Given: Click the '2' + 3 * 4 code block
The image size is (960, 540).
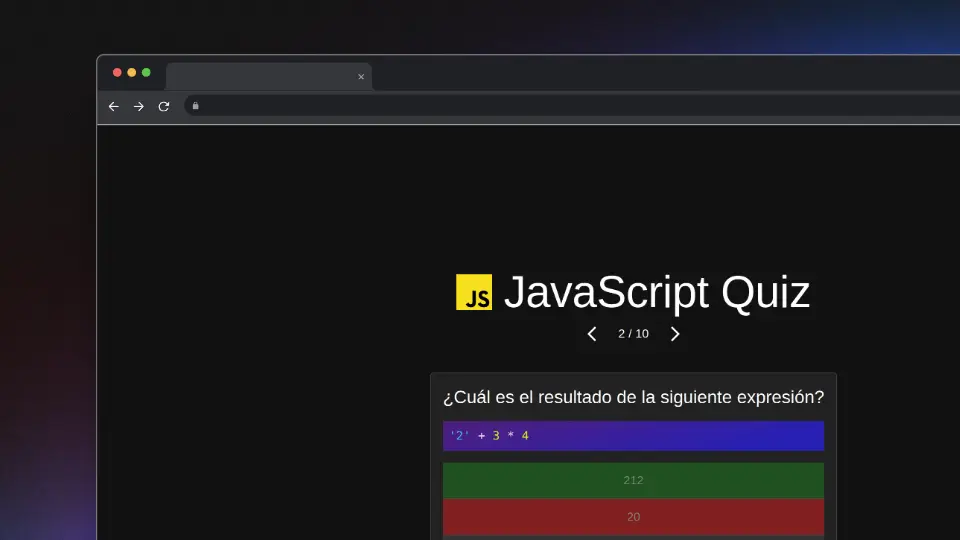Looking at the screenshot, I should [633, 436].
